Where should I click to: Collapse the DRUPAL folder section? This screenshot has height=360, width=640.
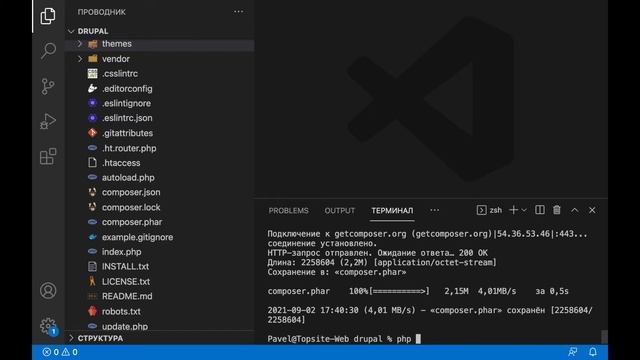(x=71, y=31)
